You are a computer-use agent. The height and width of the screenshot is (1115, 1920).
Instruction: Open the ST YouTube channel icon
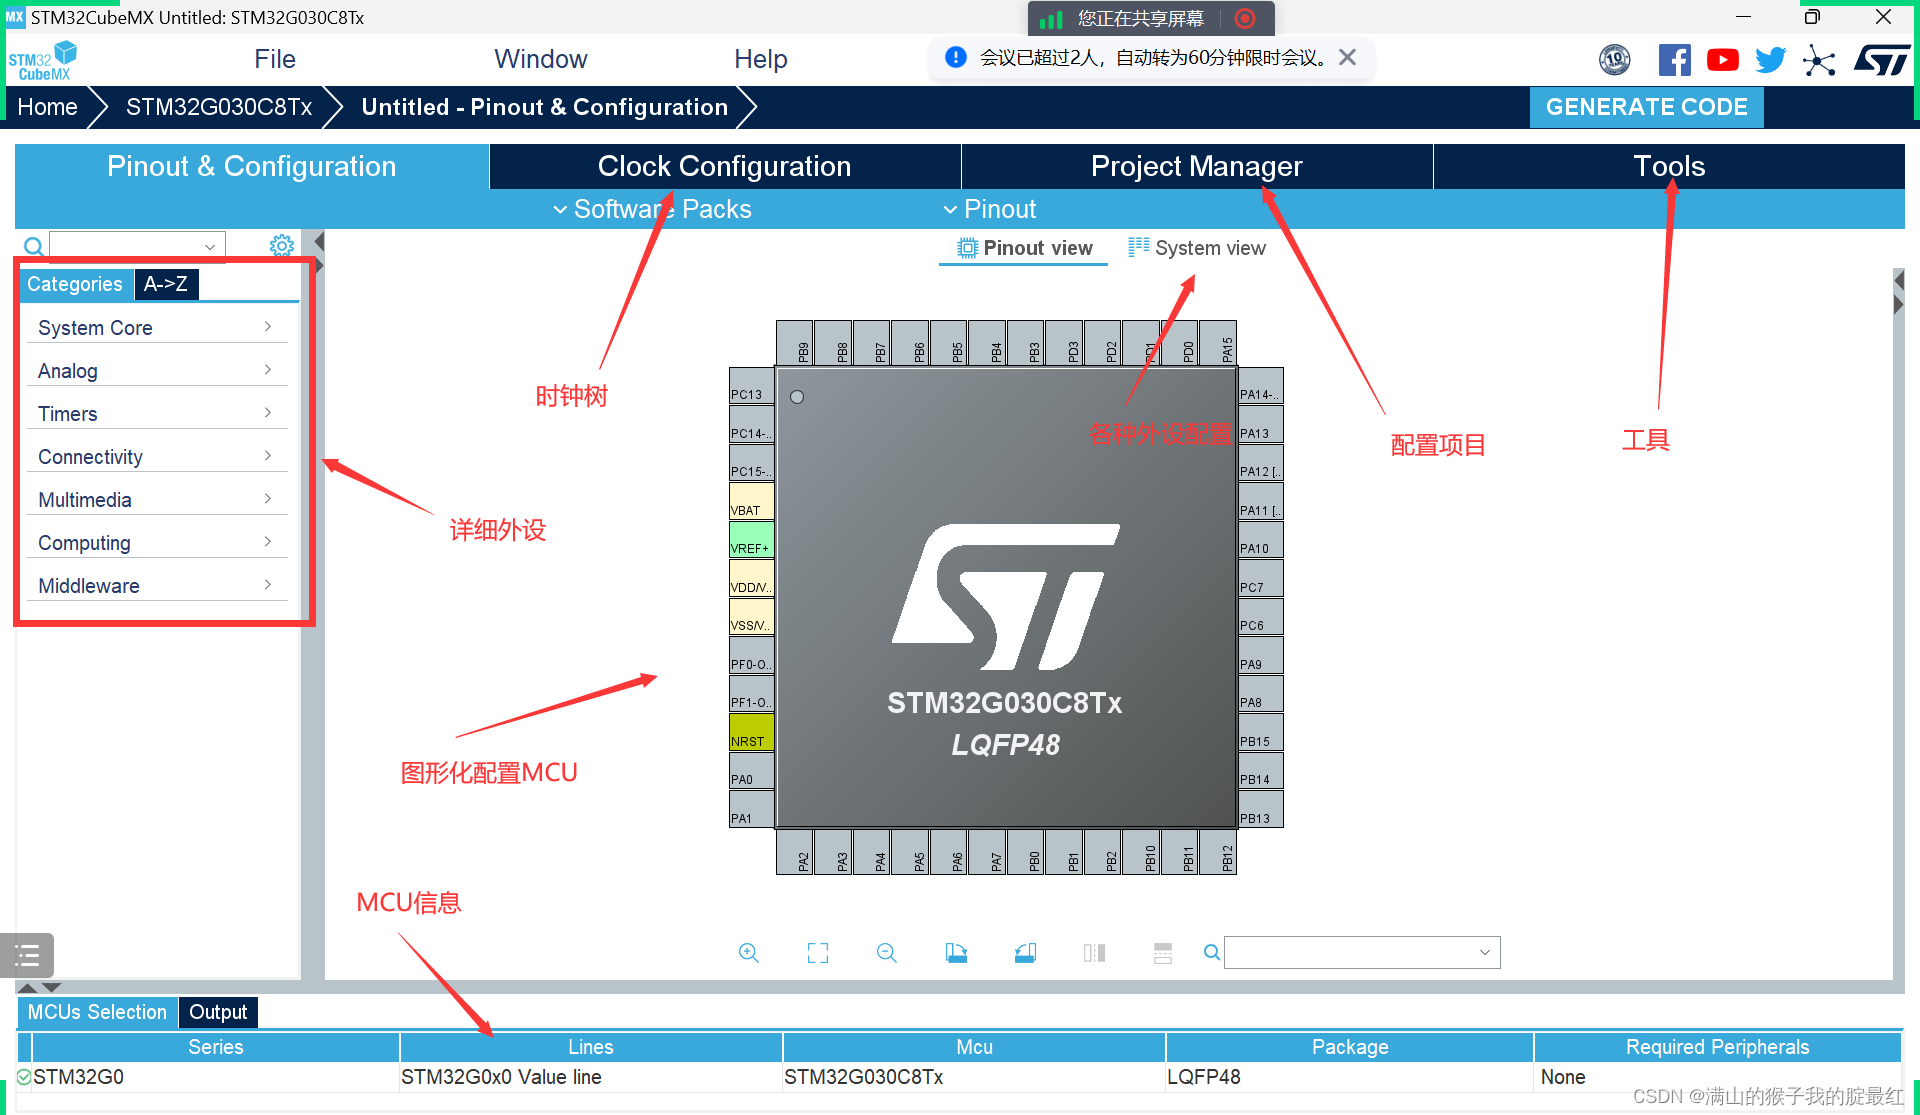(1722, 60)
